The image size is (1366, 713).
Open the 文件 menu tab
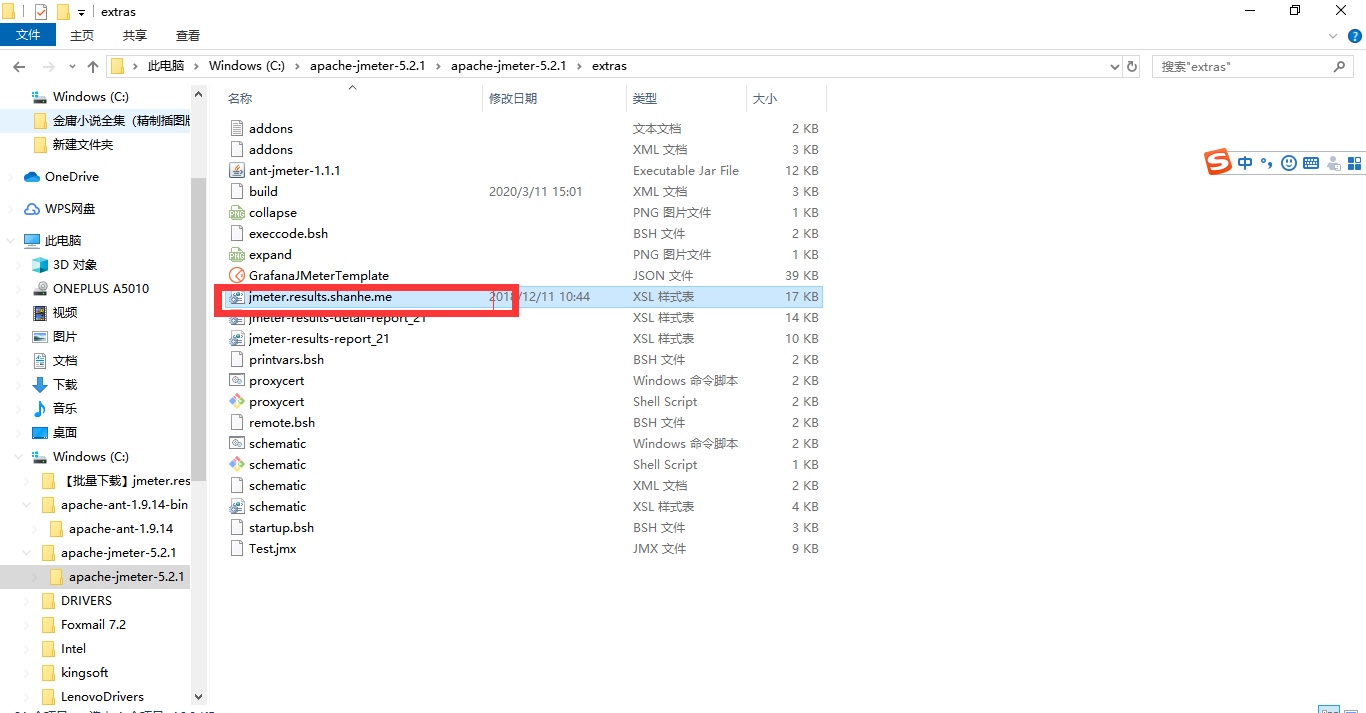point(28,35)
